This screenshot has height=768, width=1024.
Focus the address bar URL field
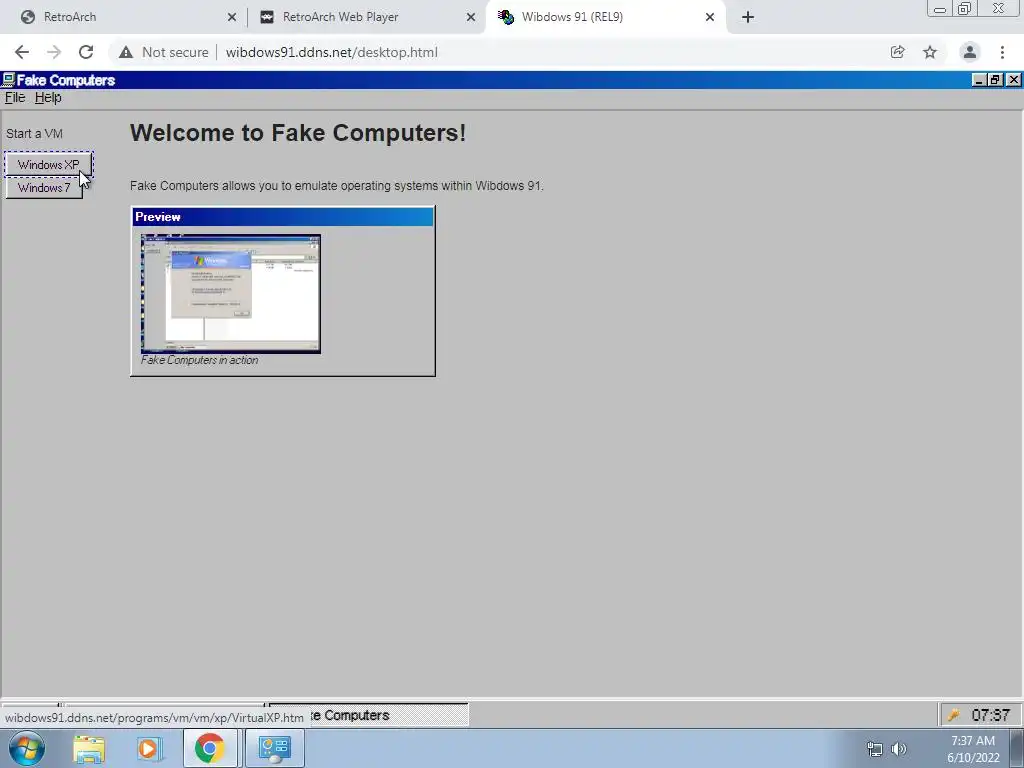pyautogui.click(x=332, y=52)
